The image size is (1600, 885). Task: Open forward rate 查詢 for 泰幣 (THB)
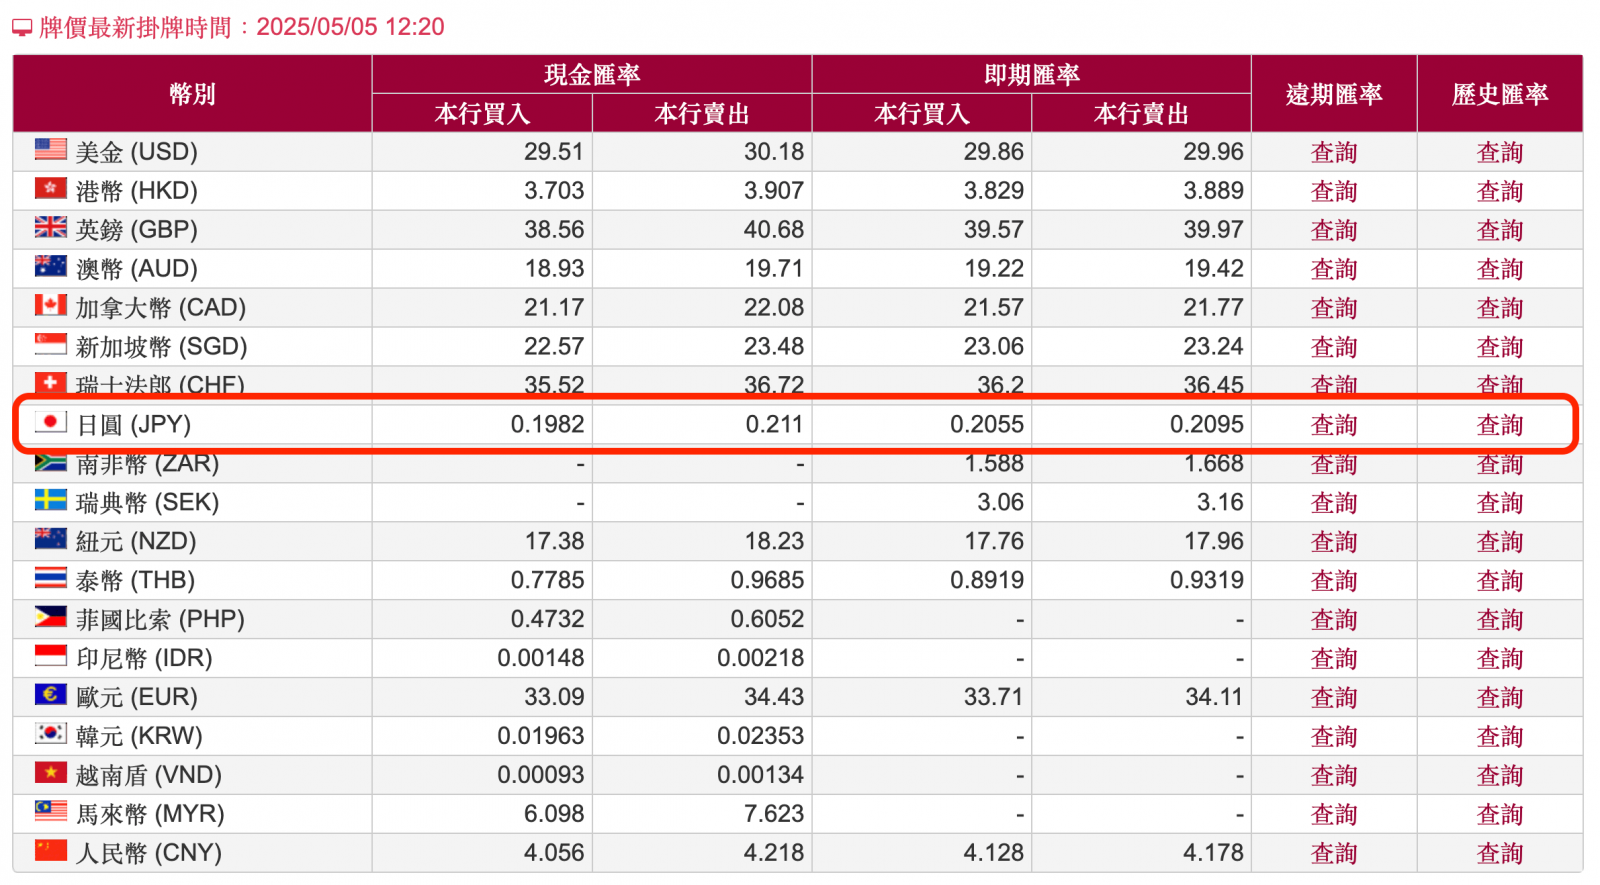[x=1334, y=580]
